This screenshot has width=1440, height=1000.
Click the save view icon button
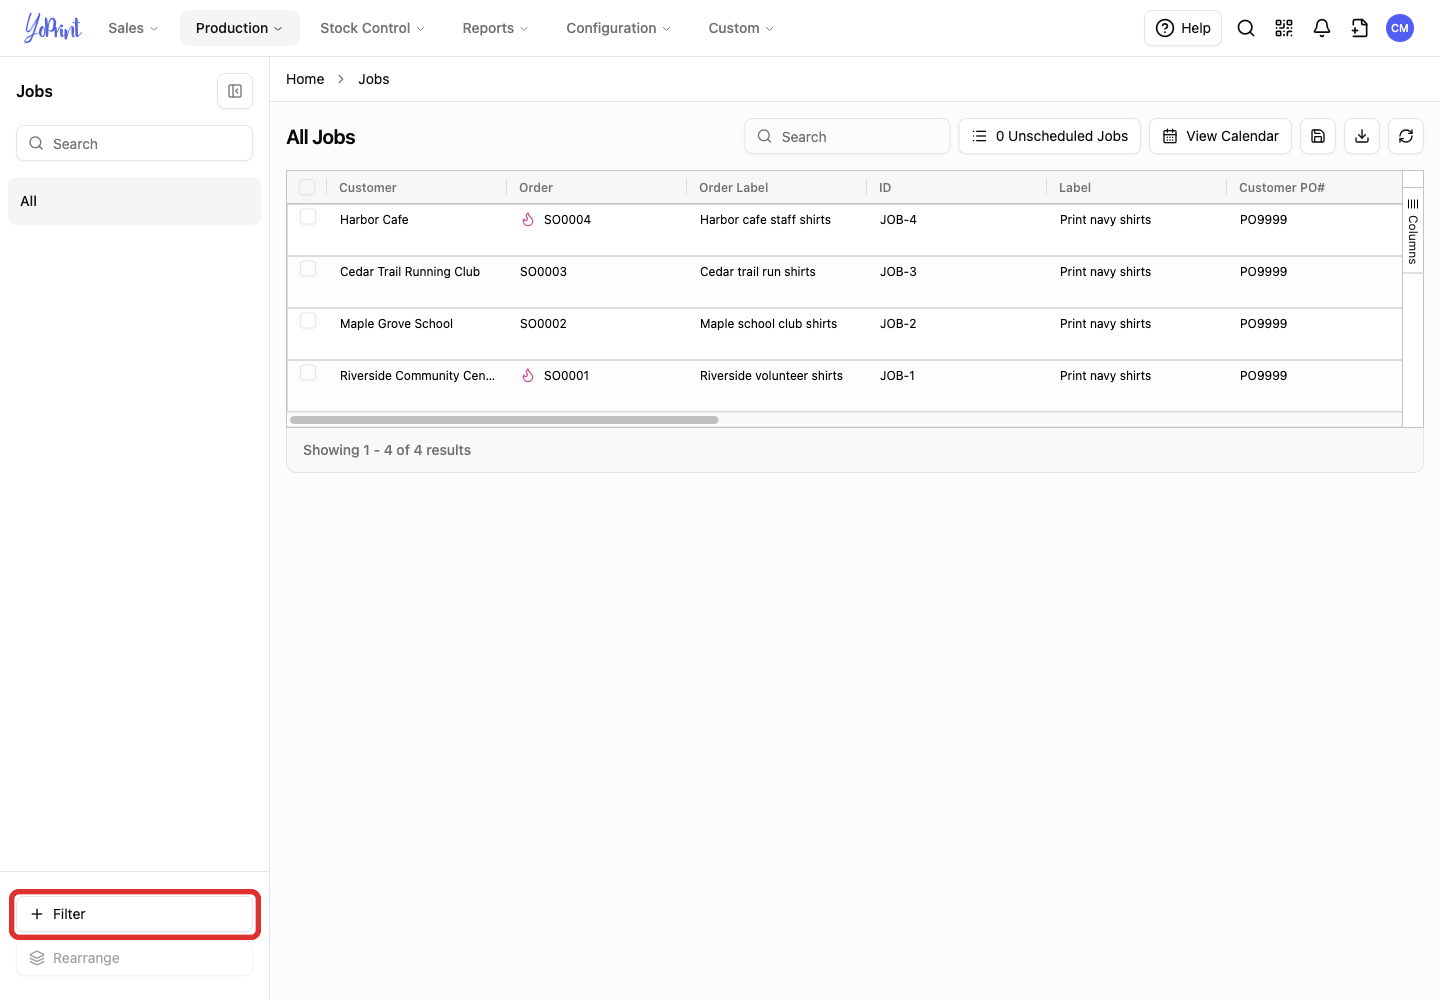pos(1318,136)
